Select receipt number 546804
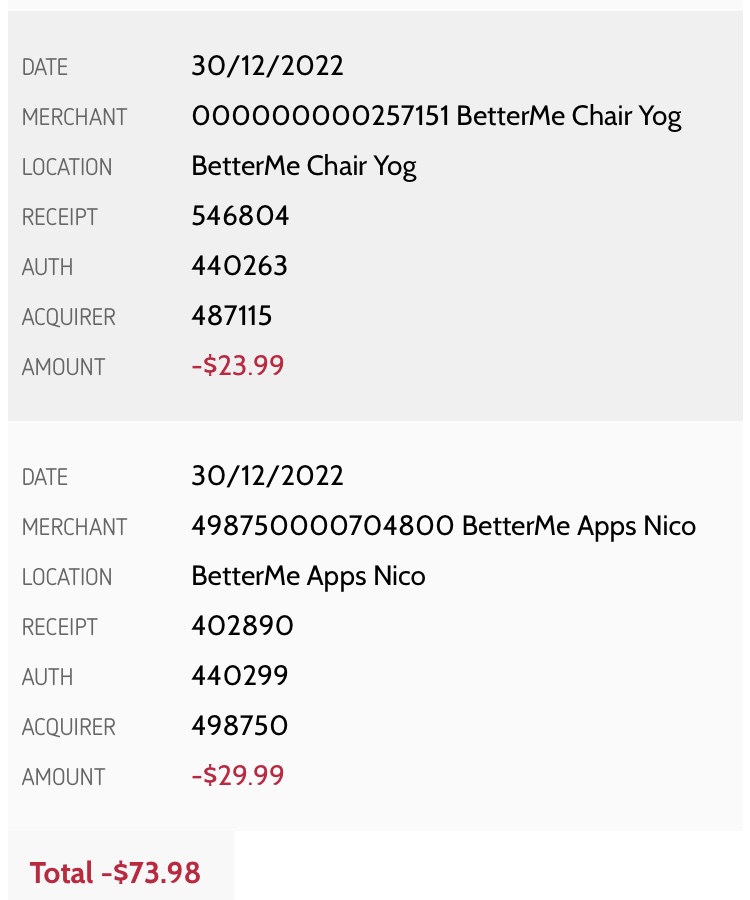 240,216
